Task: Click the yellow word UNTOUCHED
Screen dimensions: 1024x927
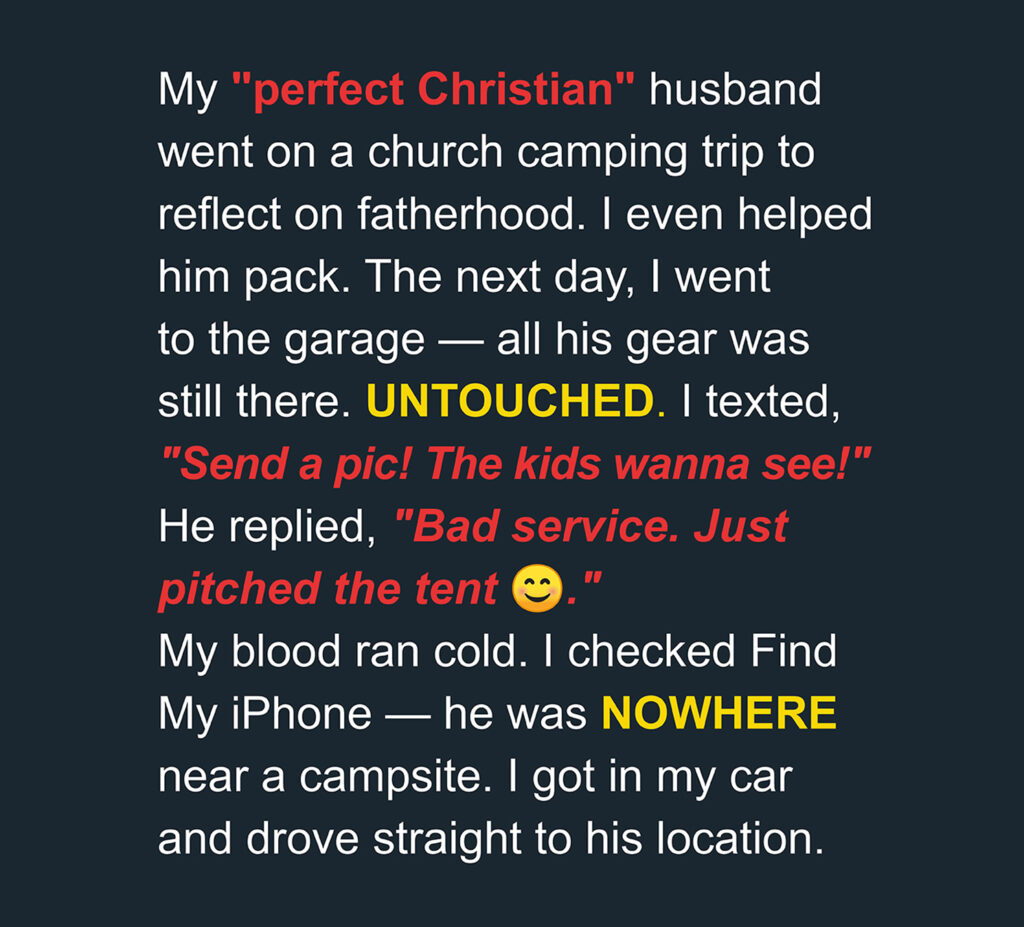Action: point(511,400)
